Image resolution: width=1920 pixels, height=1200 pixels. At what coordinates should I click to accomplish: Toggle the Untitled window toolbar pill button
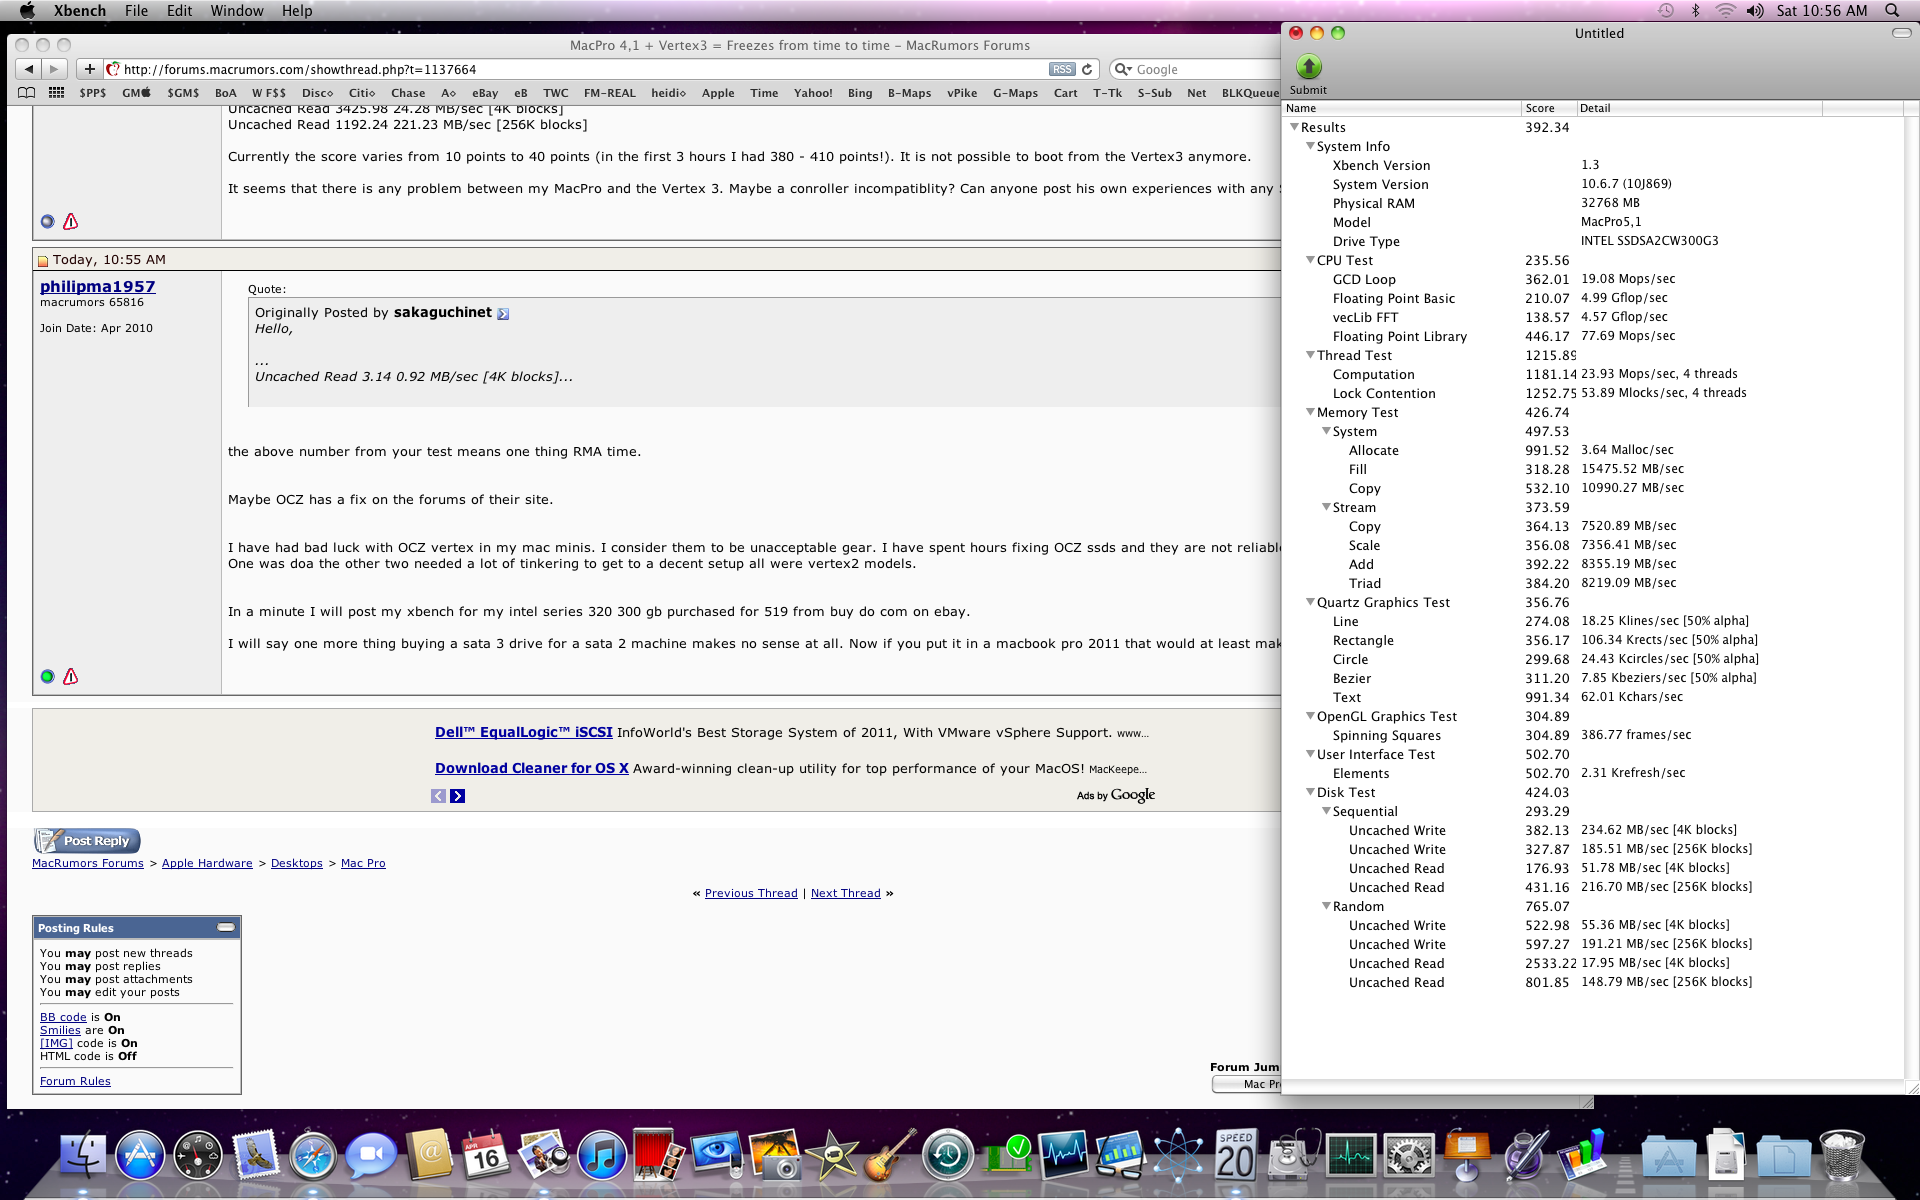pos(1901,33)
